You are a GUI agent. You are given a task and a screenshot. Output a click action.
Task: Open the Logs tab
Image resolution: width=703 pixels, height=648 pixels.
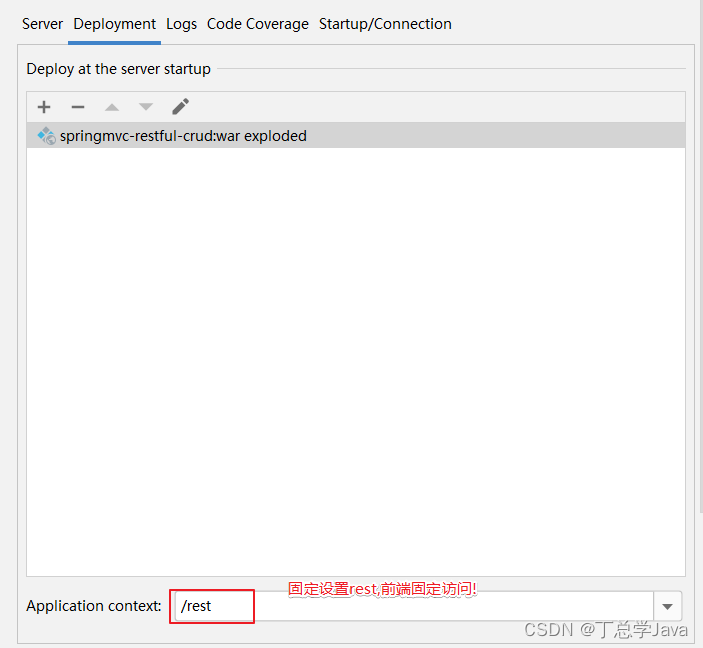coord(181,24)
